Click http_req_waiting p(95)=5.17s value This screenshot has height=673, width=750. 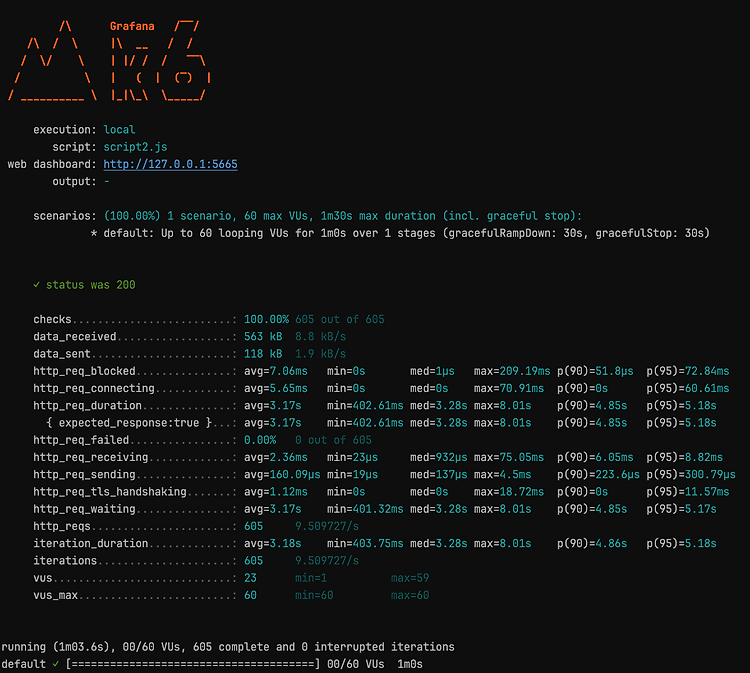point(681,509)
